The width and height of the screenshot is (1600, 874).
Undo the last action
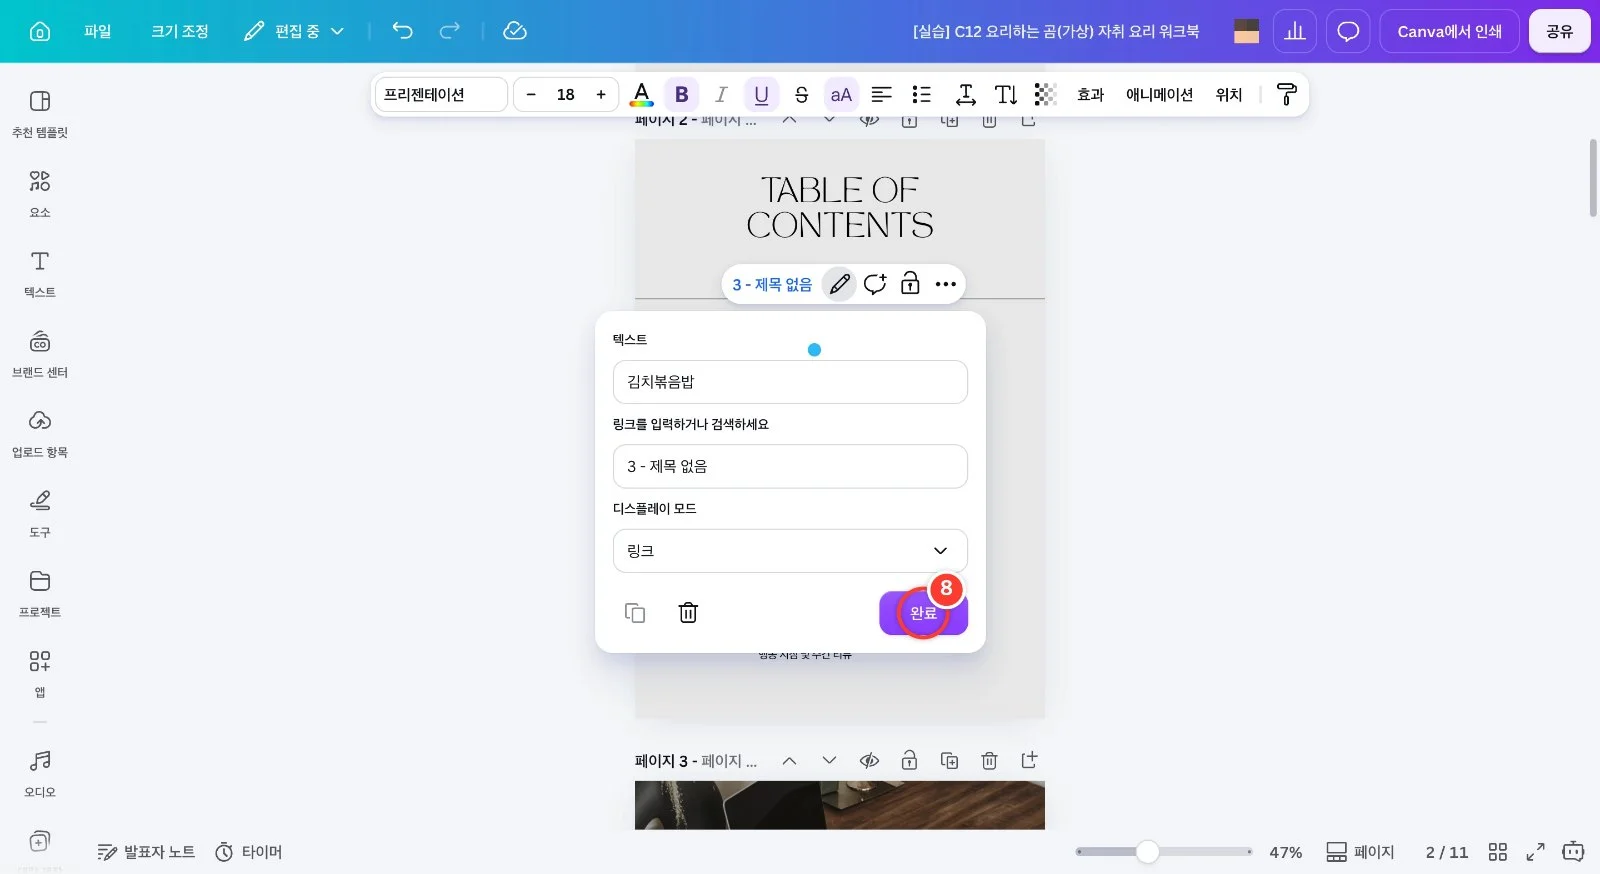pyautogui.click(x=402, y=31)
